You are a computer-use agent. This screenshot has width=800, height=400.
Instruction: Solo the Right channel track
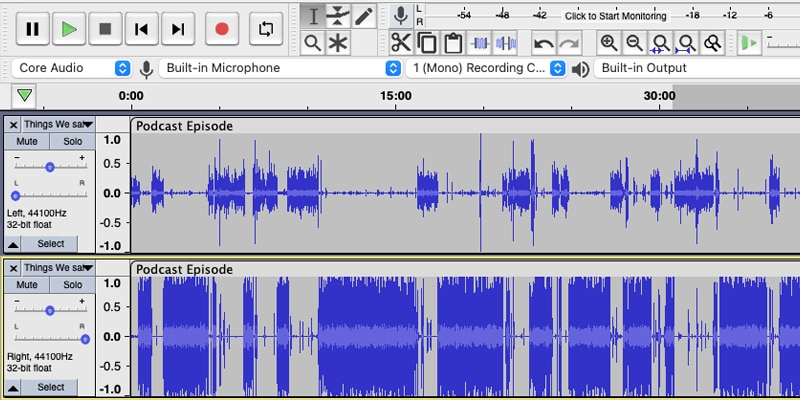[72, 285]
